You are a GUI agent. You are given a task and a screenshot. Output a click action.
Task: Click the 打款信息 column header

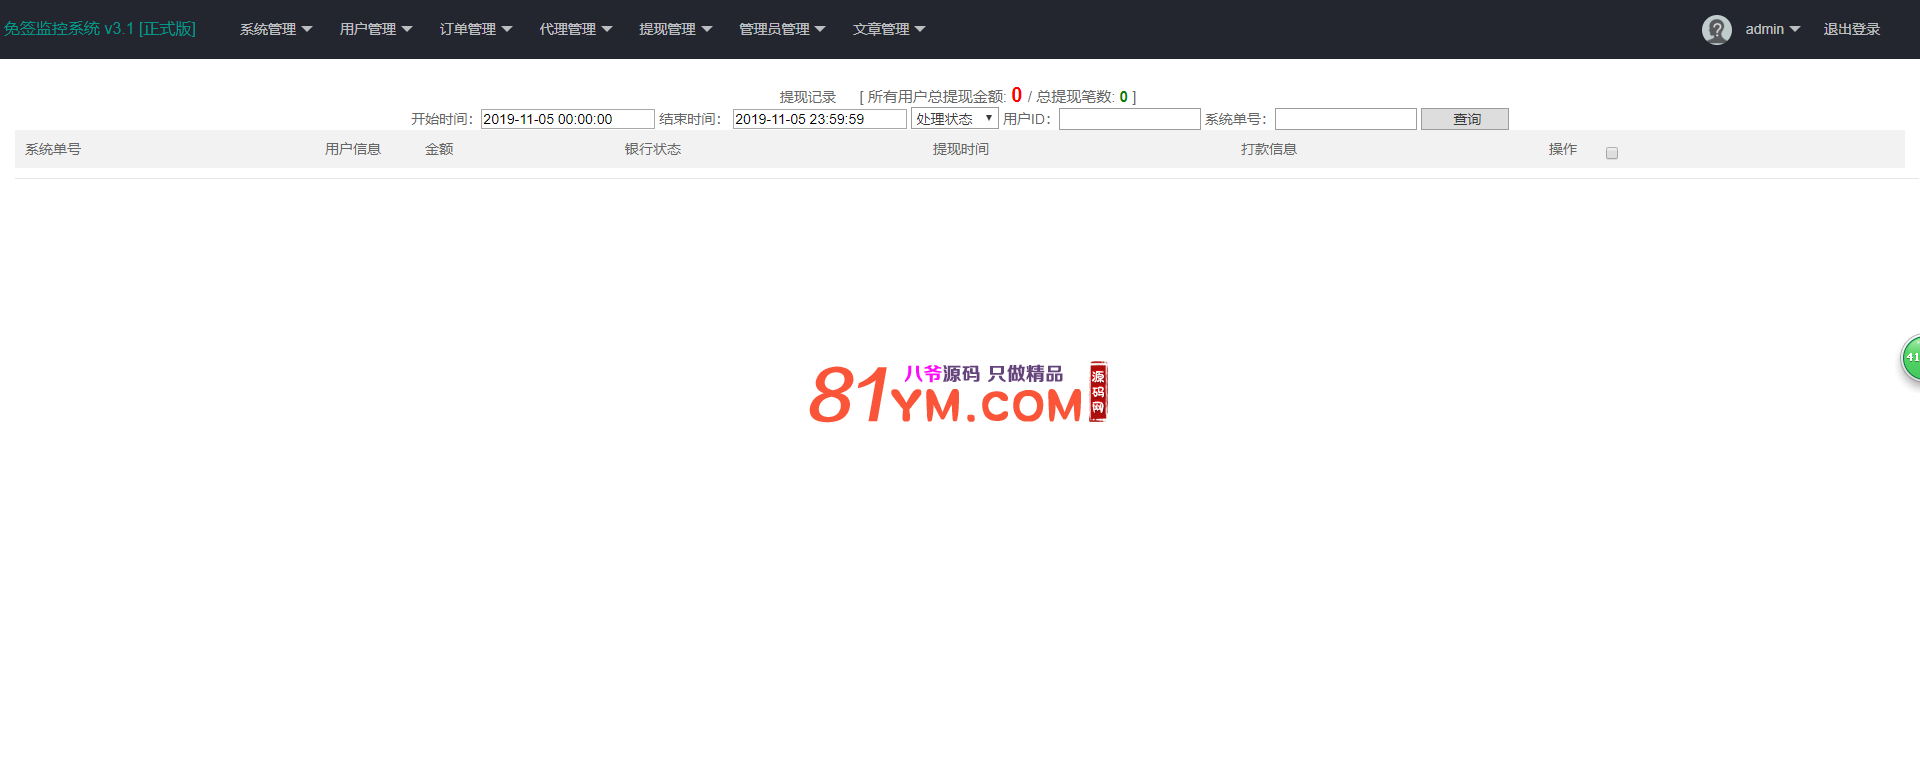click(x=1269, y=149)
